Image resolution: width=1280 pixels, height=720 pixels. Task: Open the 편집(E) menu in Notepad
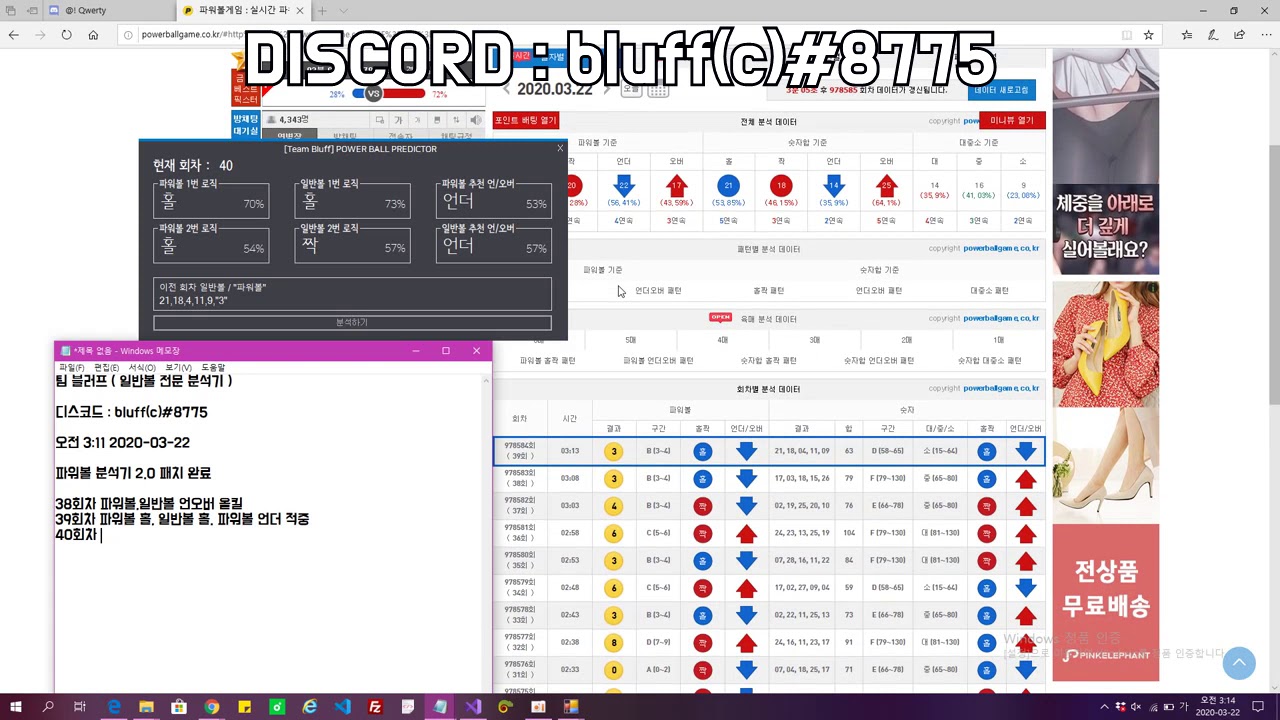tap(106, 368)
